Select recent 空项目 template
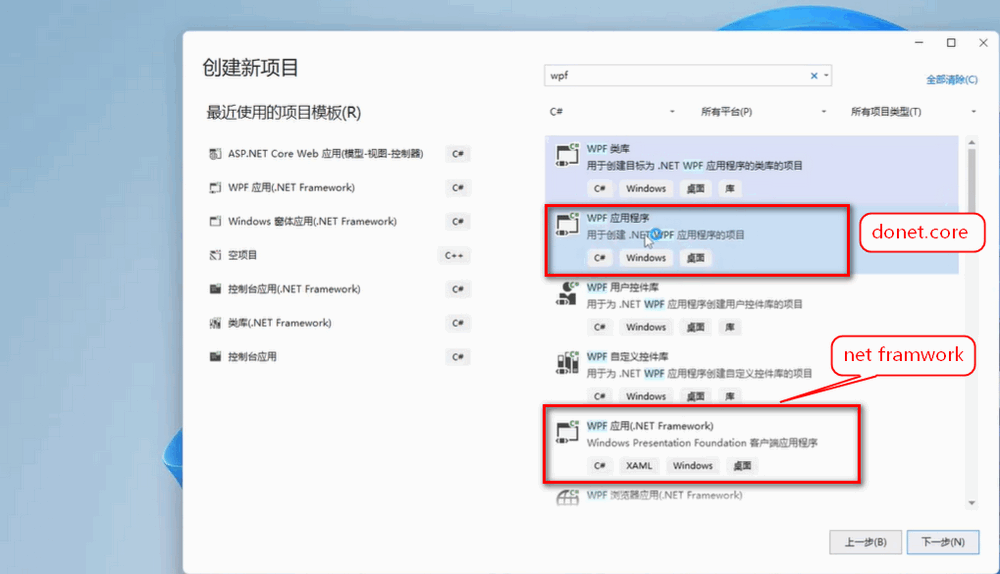The image size is (1000, 574). pos(242,255)
